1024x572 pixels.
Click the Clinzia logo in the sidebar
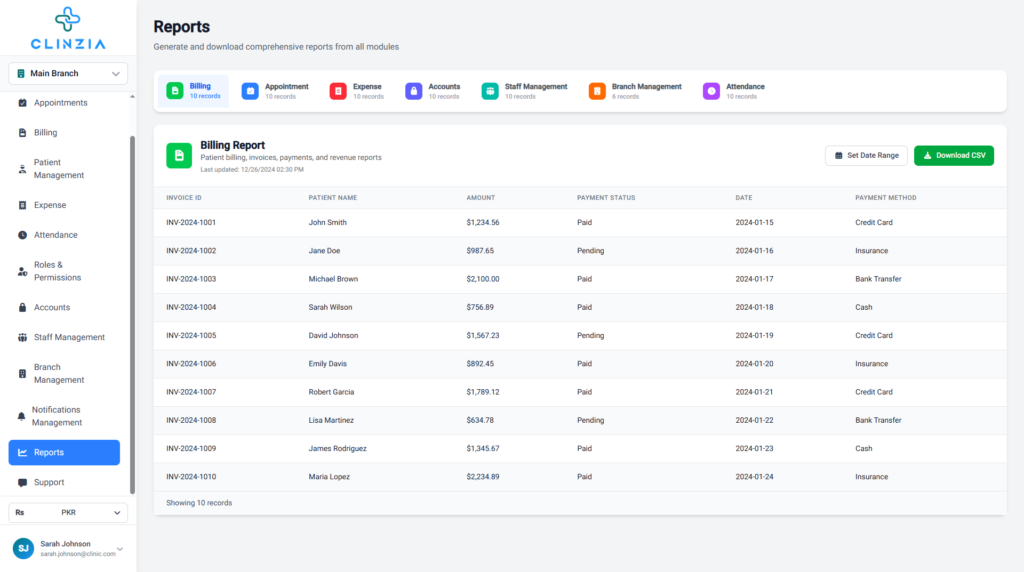pos(68,28)
